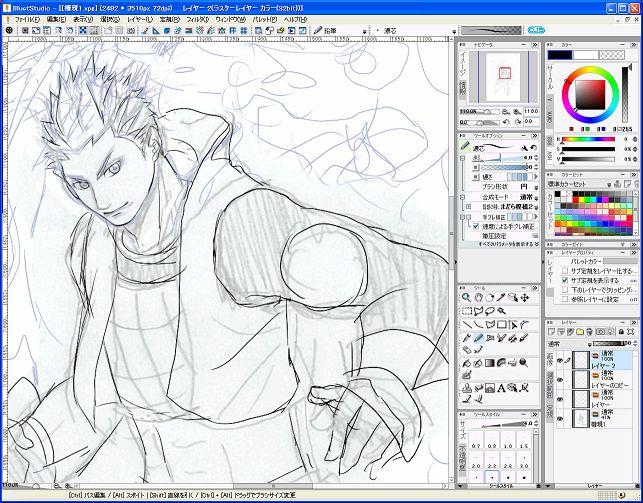Enable 下のレイヤーでクリッピング checkbox
643x503 pixels.
(564, 289)
